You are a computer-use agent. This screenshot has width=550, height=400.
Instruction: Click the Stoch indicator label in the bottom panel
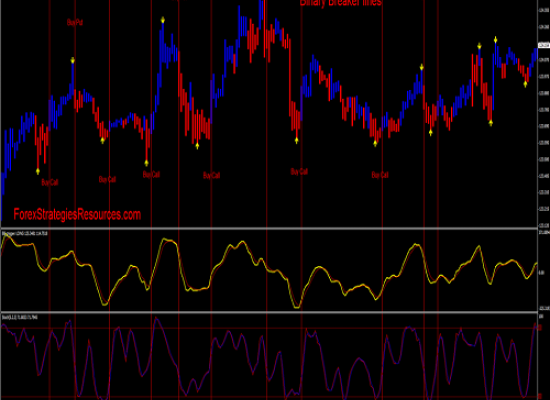20,317
